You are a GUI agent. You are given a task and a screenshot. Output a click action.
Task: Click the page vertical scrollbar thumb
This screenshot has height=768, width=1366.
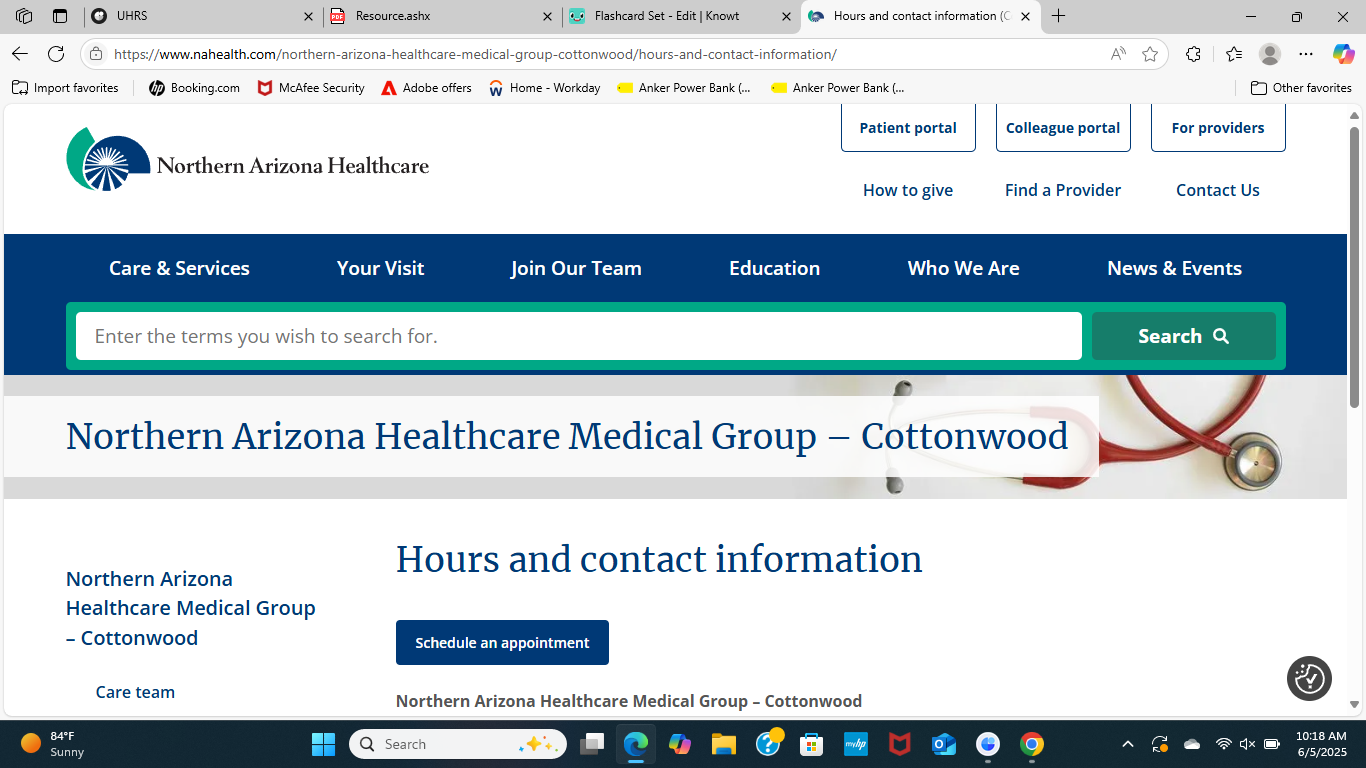coord(1354,267)
